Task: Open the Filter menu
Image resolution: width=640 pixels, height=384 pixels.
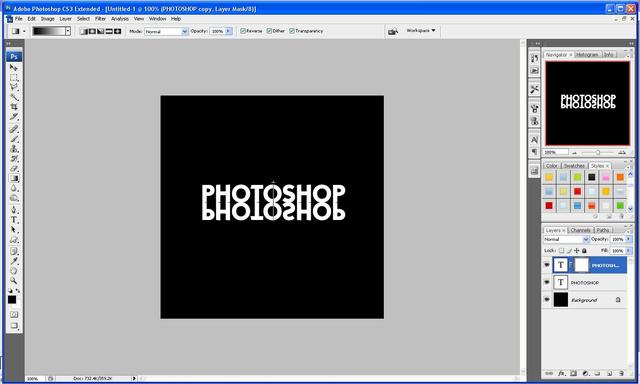Action: click(100, 19)
